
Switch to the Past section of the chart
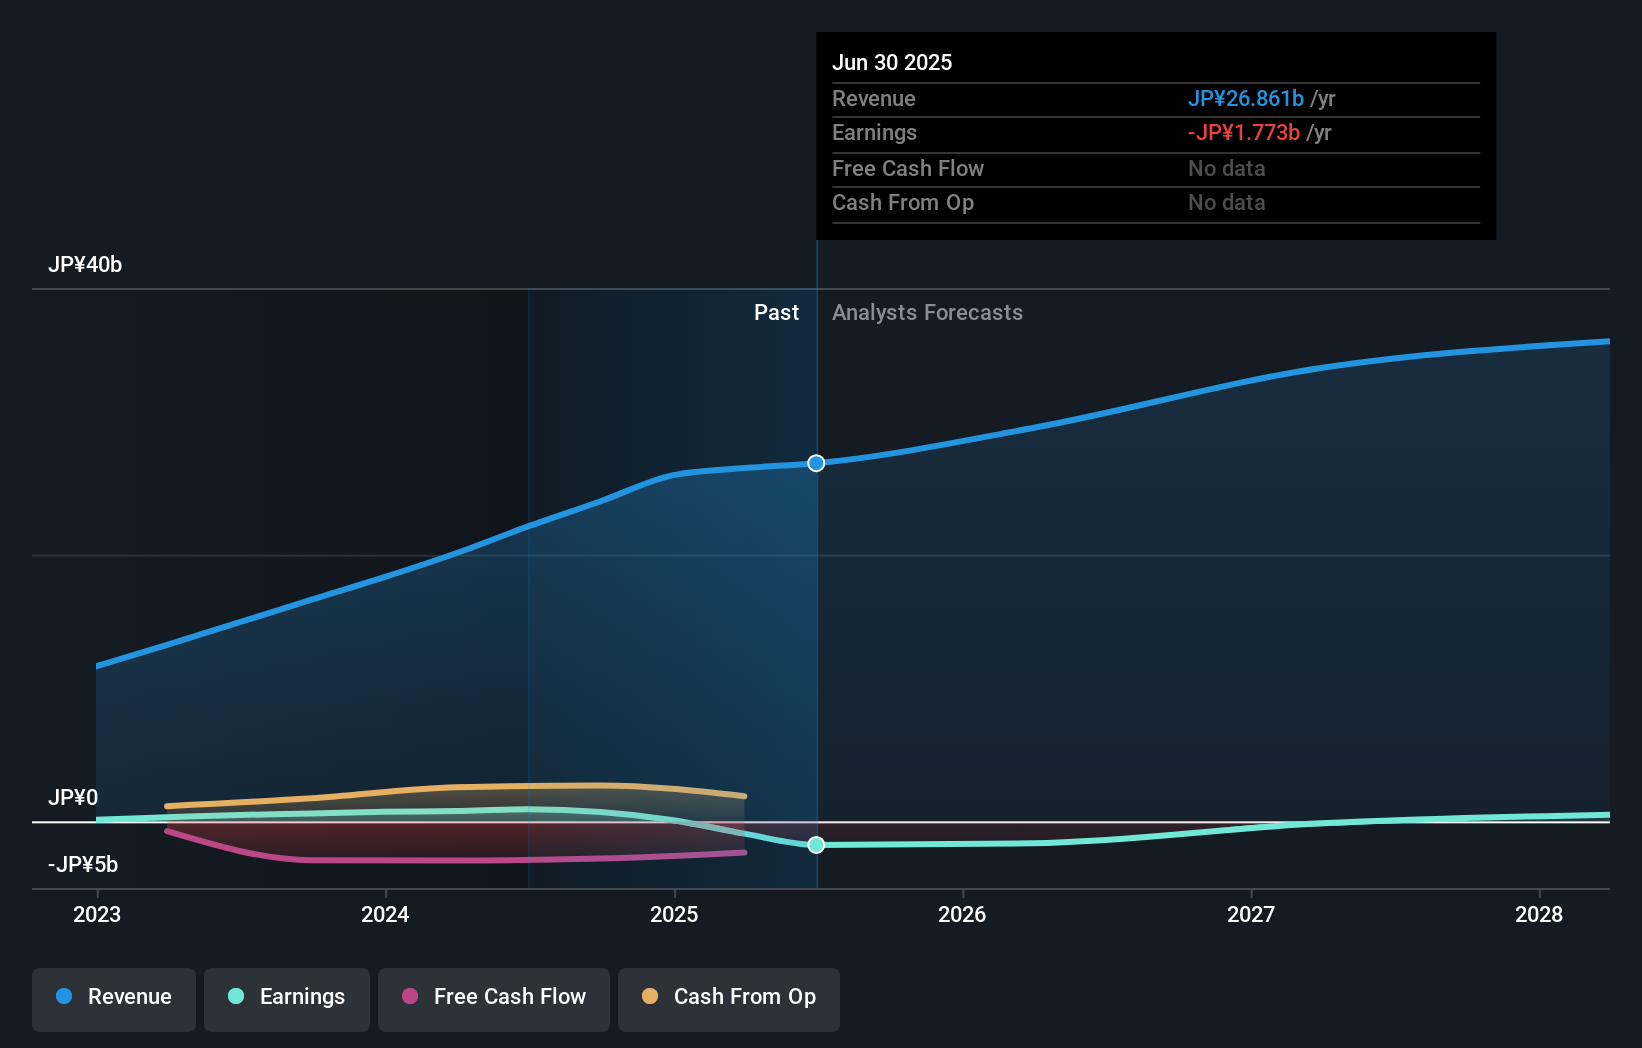[776, 312]
